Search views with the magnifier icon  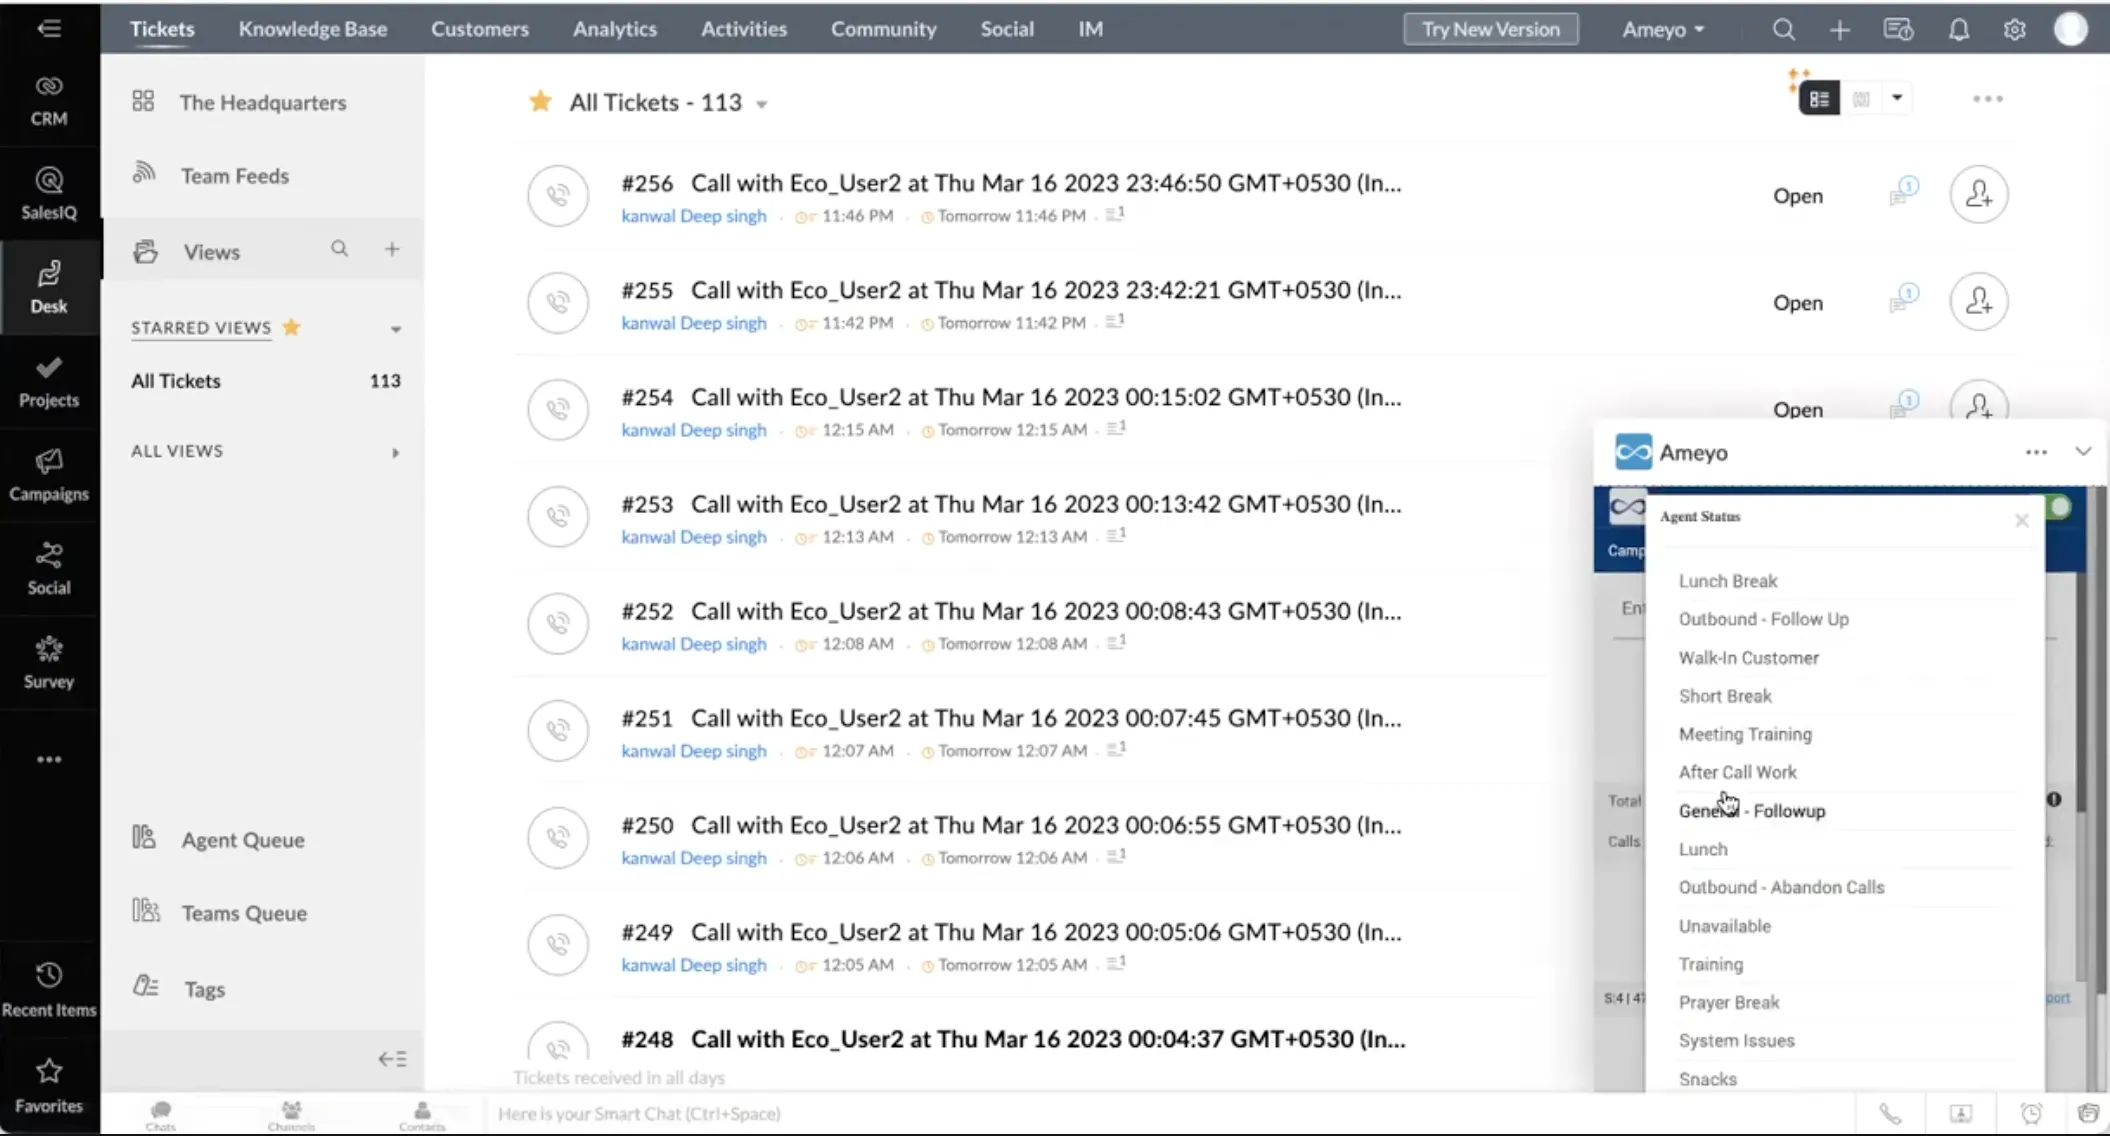point(340,249)
